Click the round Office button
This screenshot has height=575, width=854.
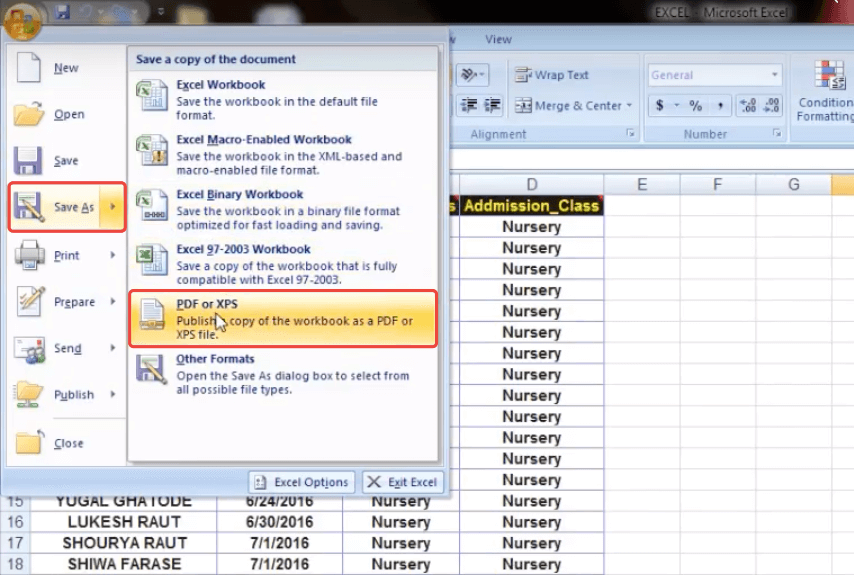point(24,18)
